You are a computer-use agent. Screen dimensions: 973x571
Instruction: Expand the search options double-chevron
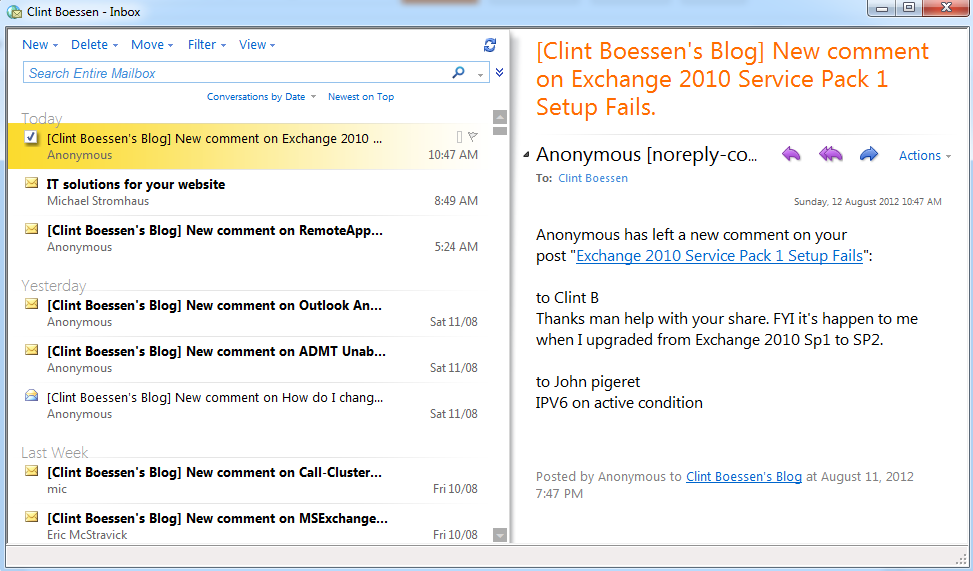(500, 73)
